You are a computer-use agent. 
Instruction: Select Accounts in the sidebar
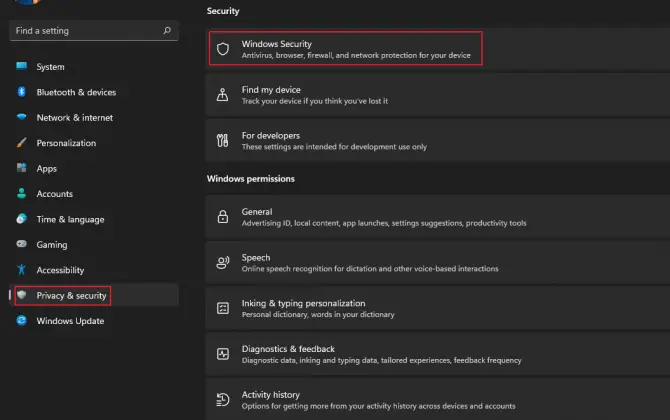pos(94,194)
